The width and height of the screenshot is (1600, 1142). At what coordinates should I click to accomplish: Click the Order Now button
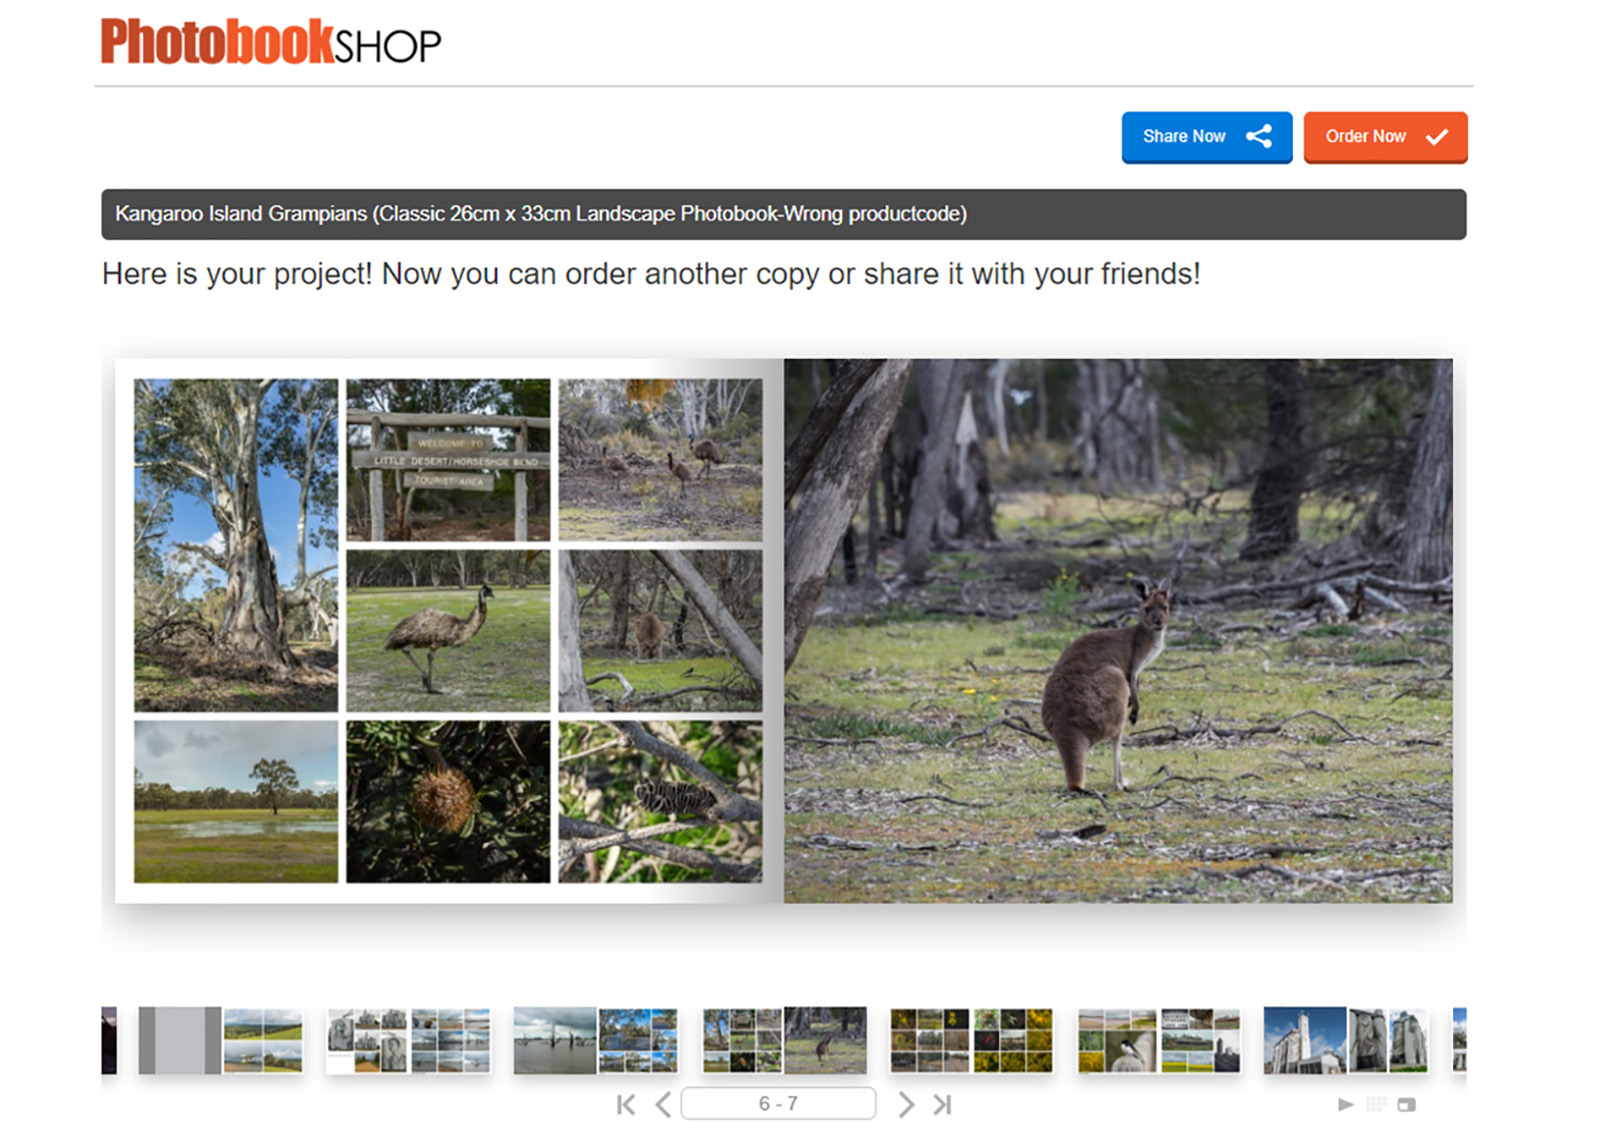pos(1385,137)
